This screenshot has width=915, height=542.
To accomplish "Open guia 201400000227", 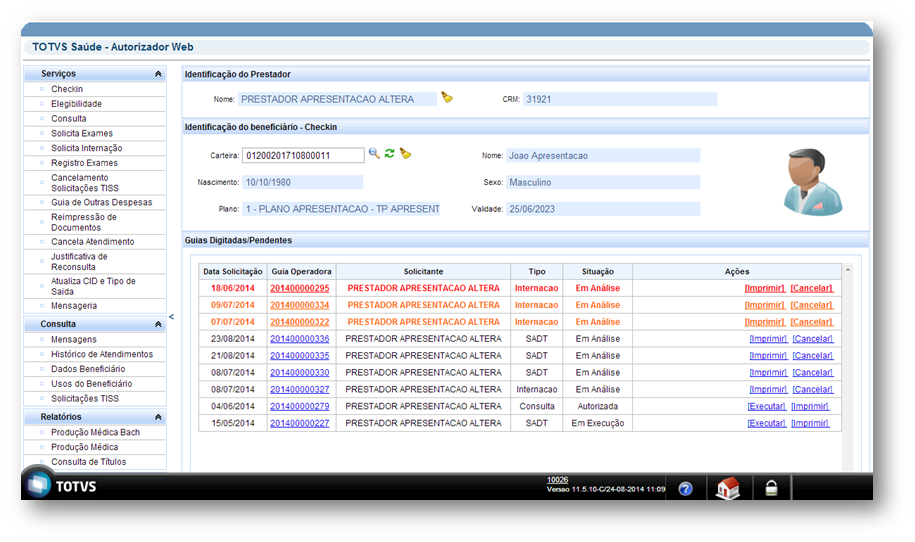I will tap(299, 424).
